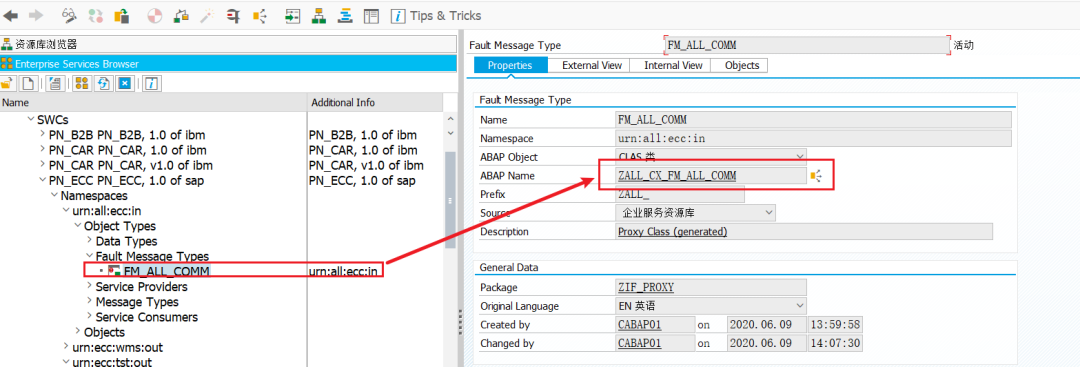This screenshot has height=367, width=1080.
Task: Collapse the SWCs tree node
Action: [x=30, y=119]
